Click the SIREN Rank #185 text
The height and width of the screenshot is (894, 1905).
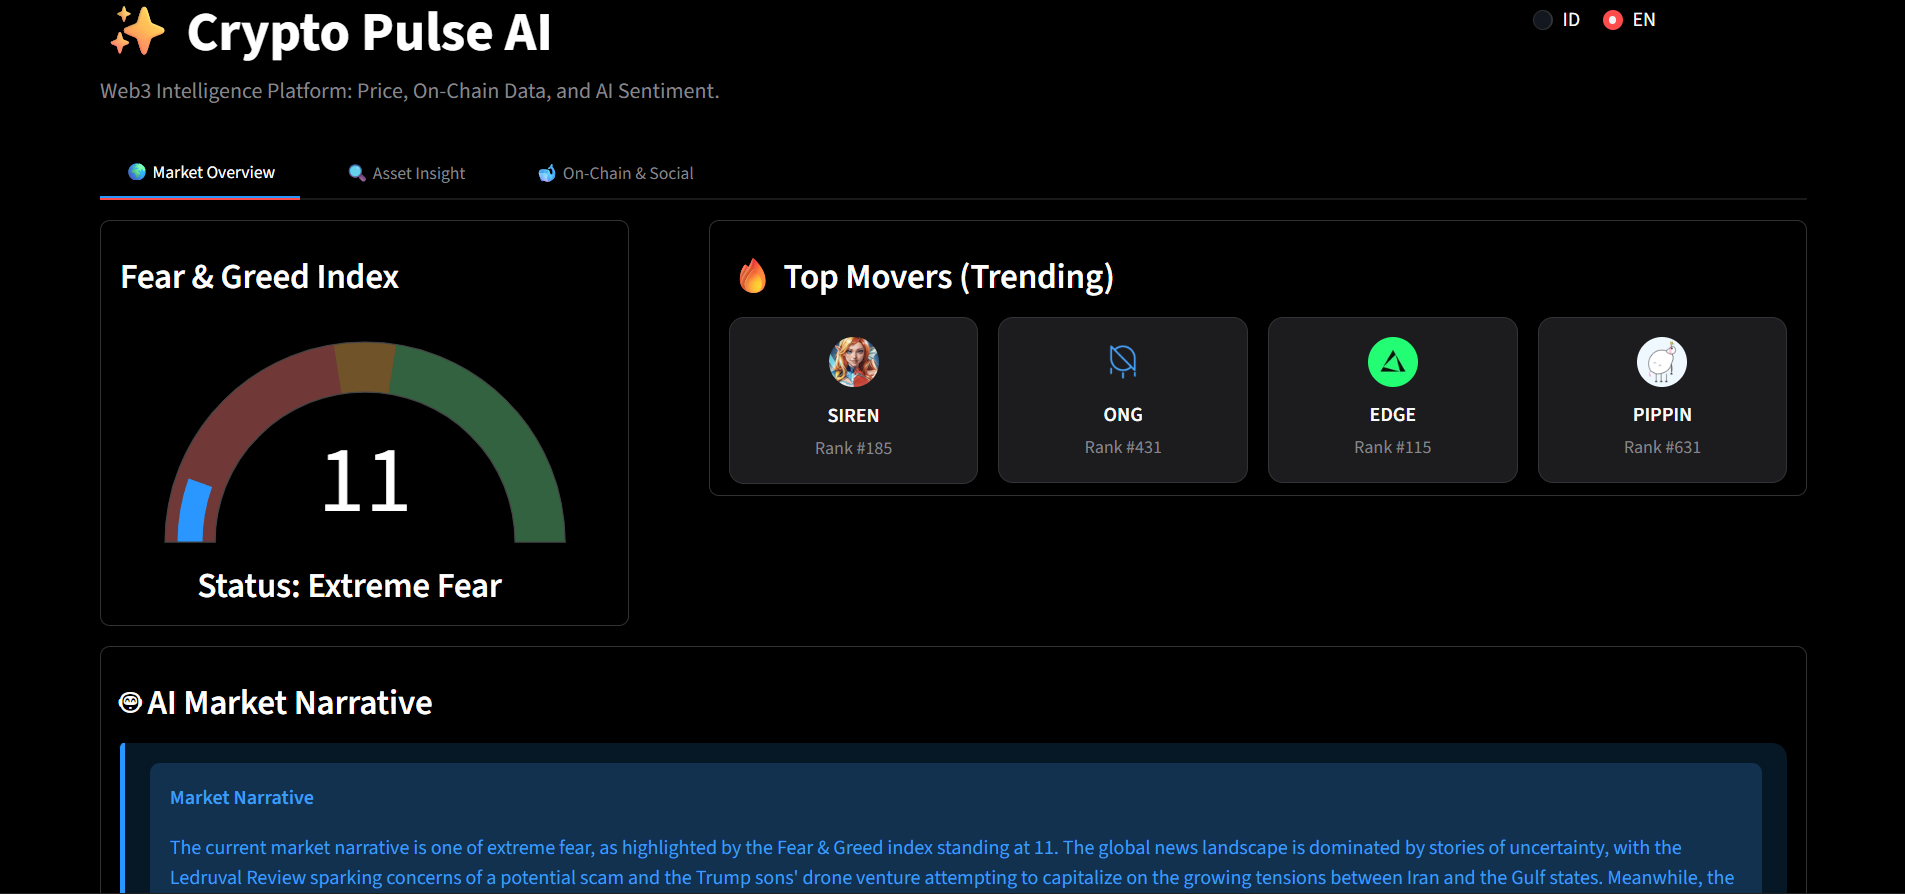coord(853,448)
